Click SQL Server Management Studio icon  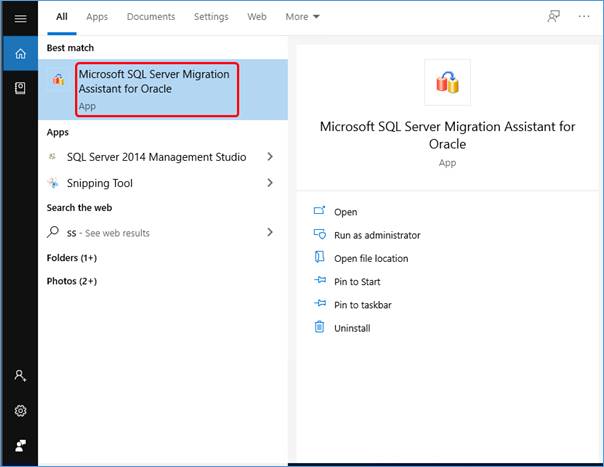pyautogui.click(x=53, y=156)
